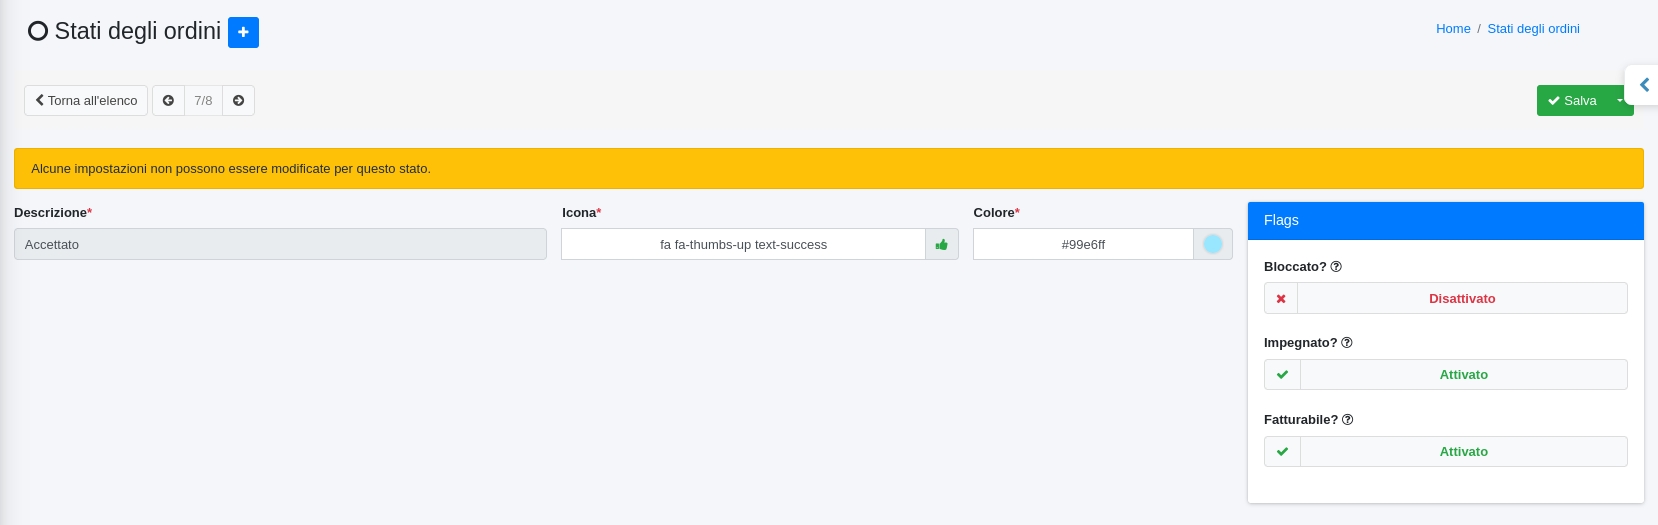Click help icon next to Bloccato
Viewport: 1658px width, 525px height.
[1336, 267]
